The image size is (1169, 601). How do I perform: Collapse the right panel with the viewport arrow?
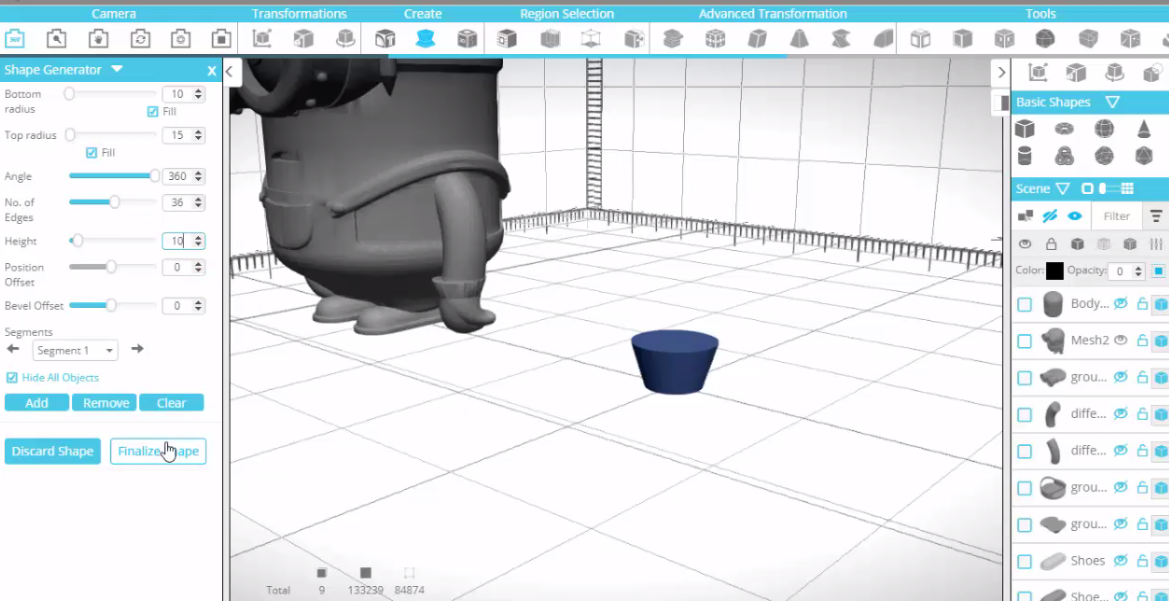click(x=1001, y=72)
